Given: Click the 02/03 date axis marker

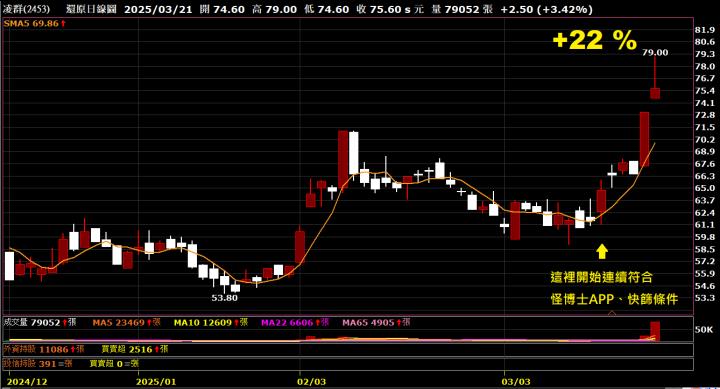Looking at the screenshot, I should [311, 382].
